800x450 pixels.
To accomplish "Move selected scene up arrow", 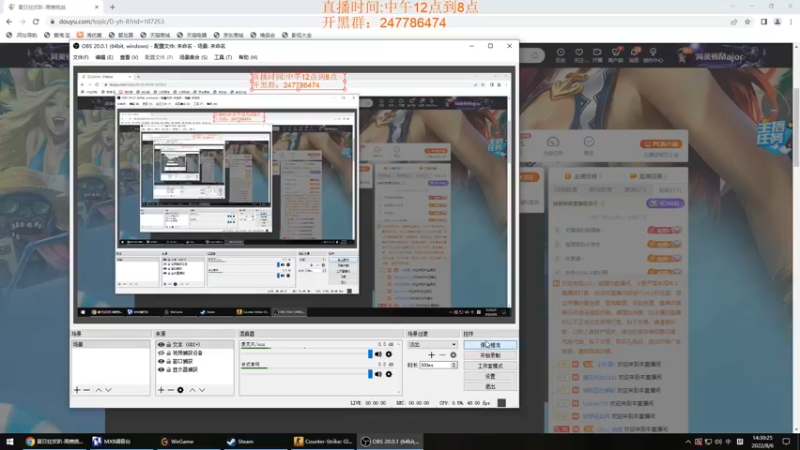I will tap(98, 390).
